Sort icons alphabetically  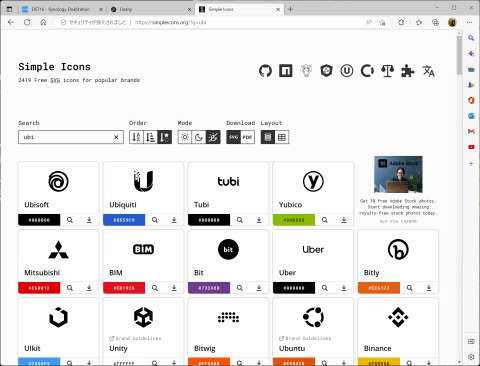coord(136,137)
